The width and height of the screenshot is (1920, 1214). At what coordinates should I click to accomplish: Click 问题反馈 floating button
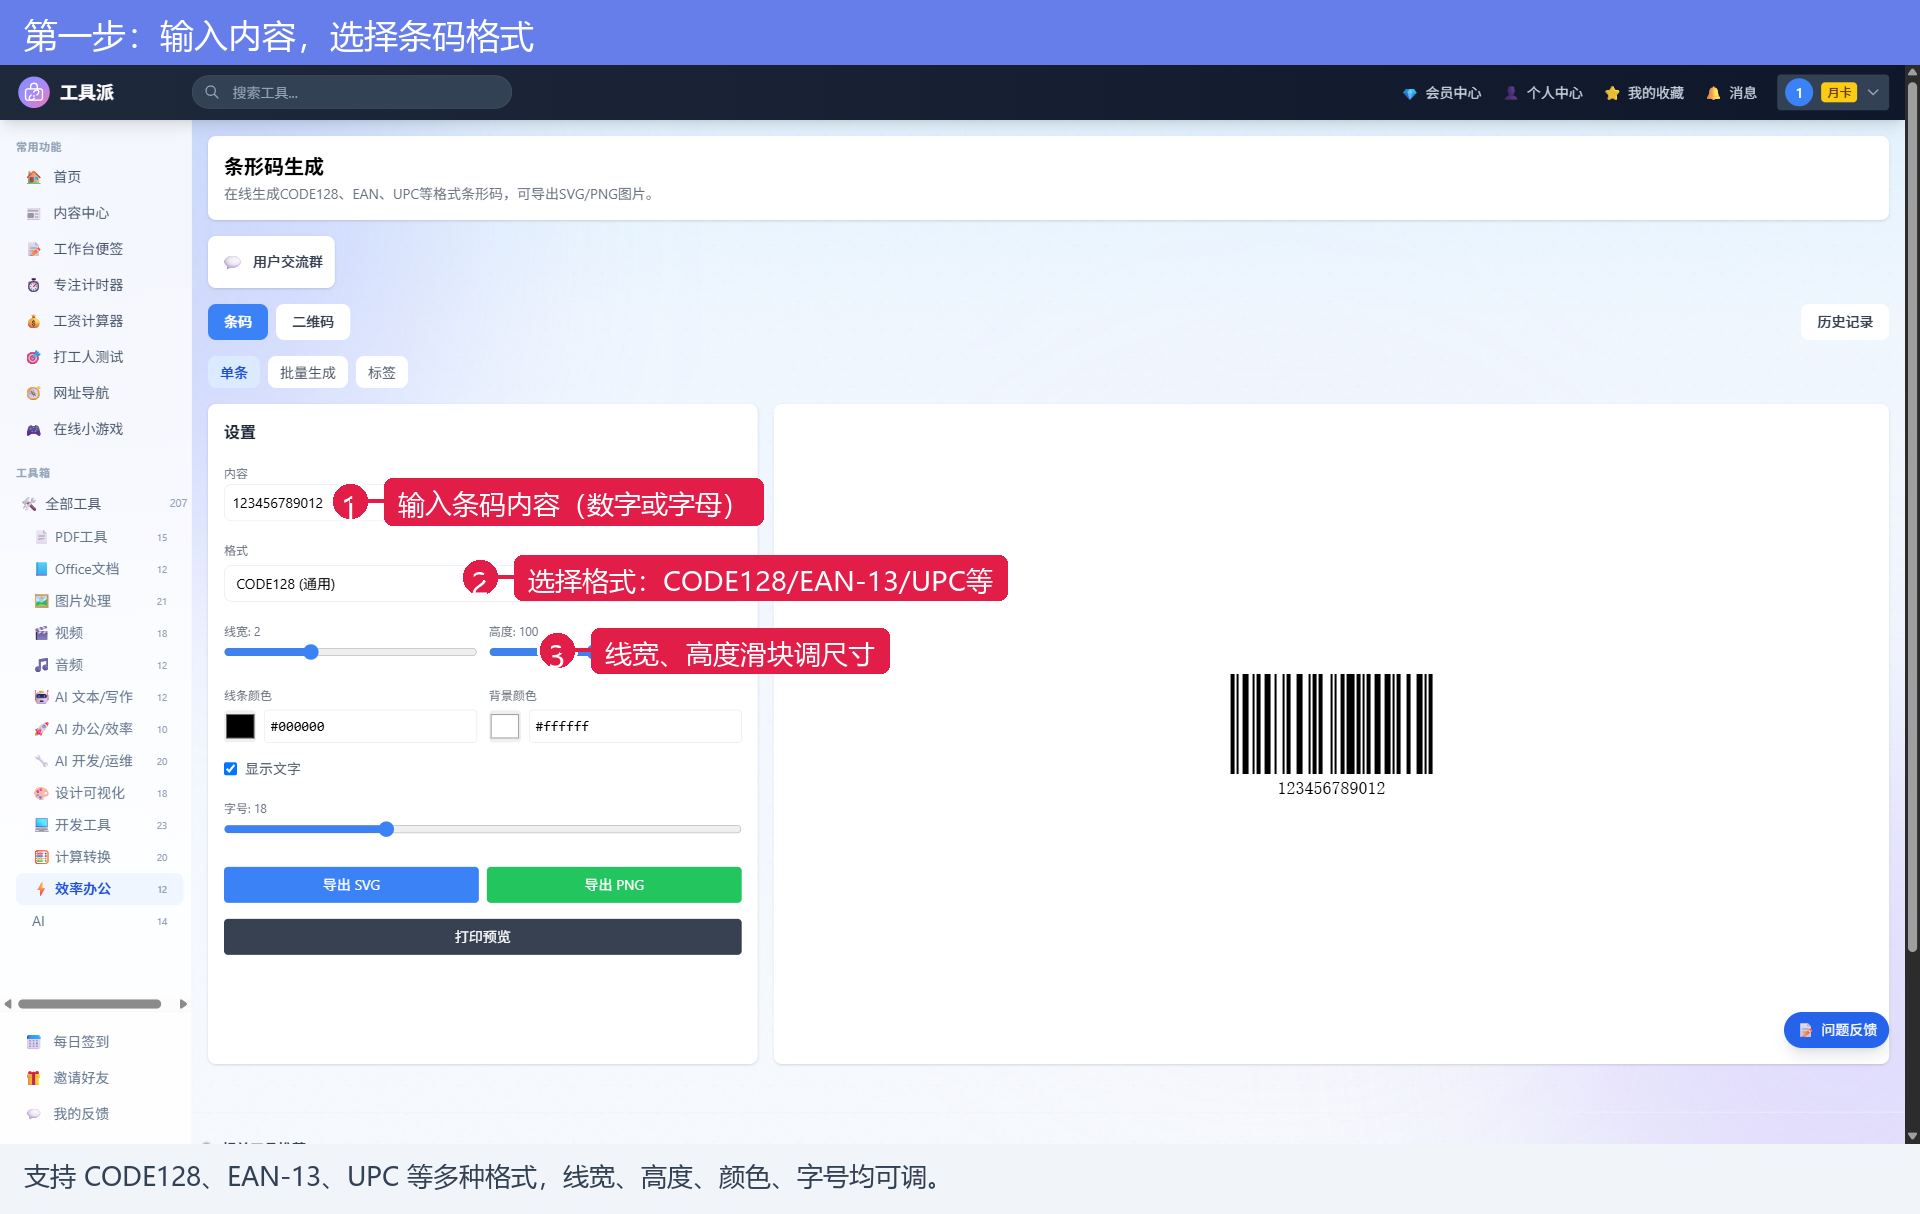pos(1836,1030)
